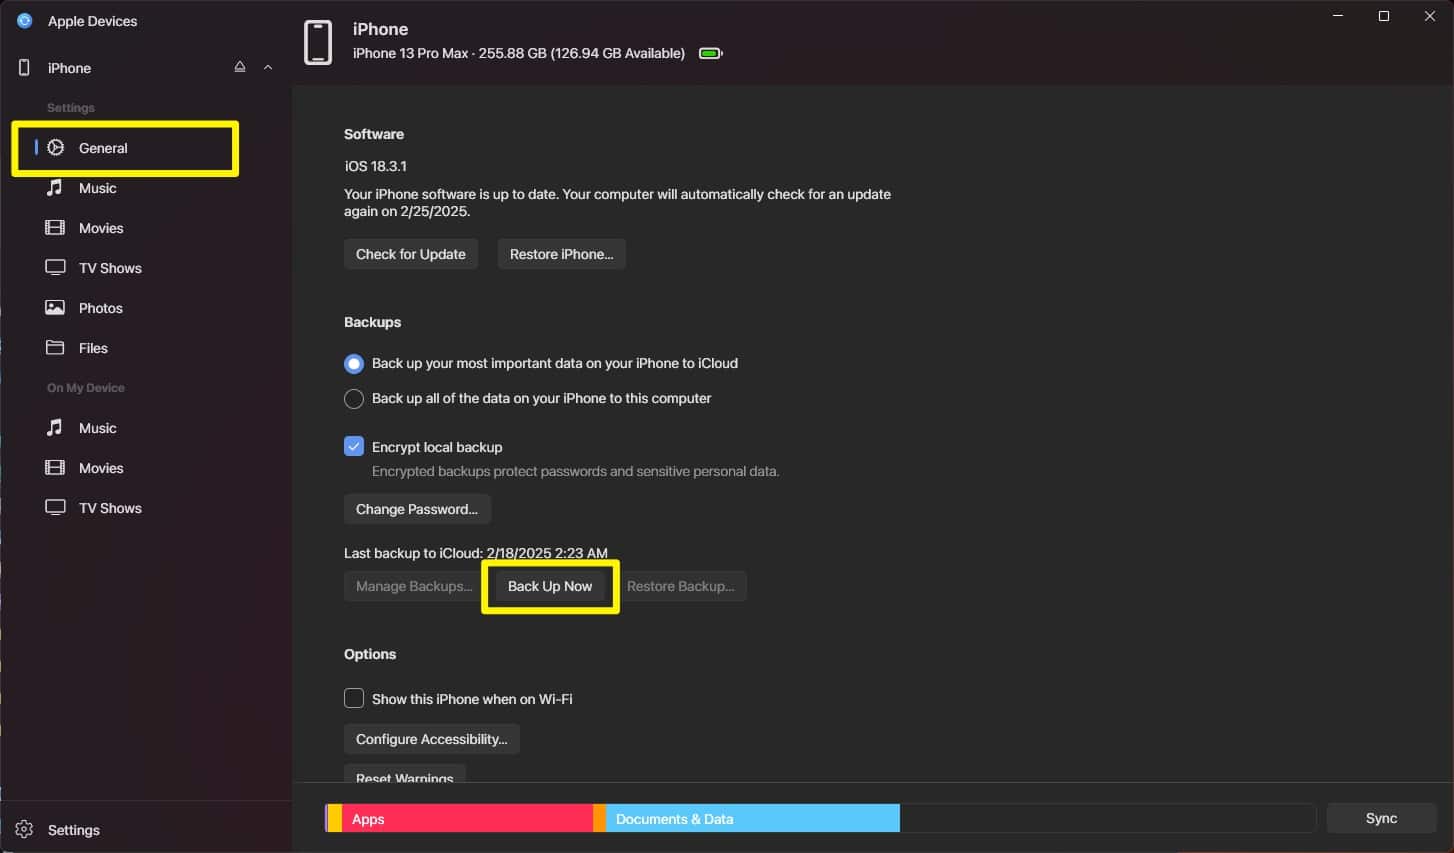This screenshot has height=853, width=1454.
Task: Click the Encrypted backups protect passwords description
Action: pos(575,471)
